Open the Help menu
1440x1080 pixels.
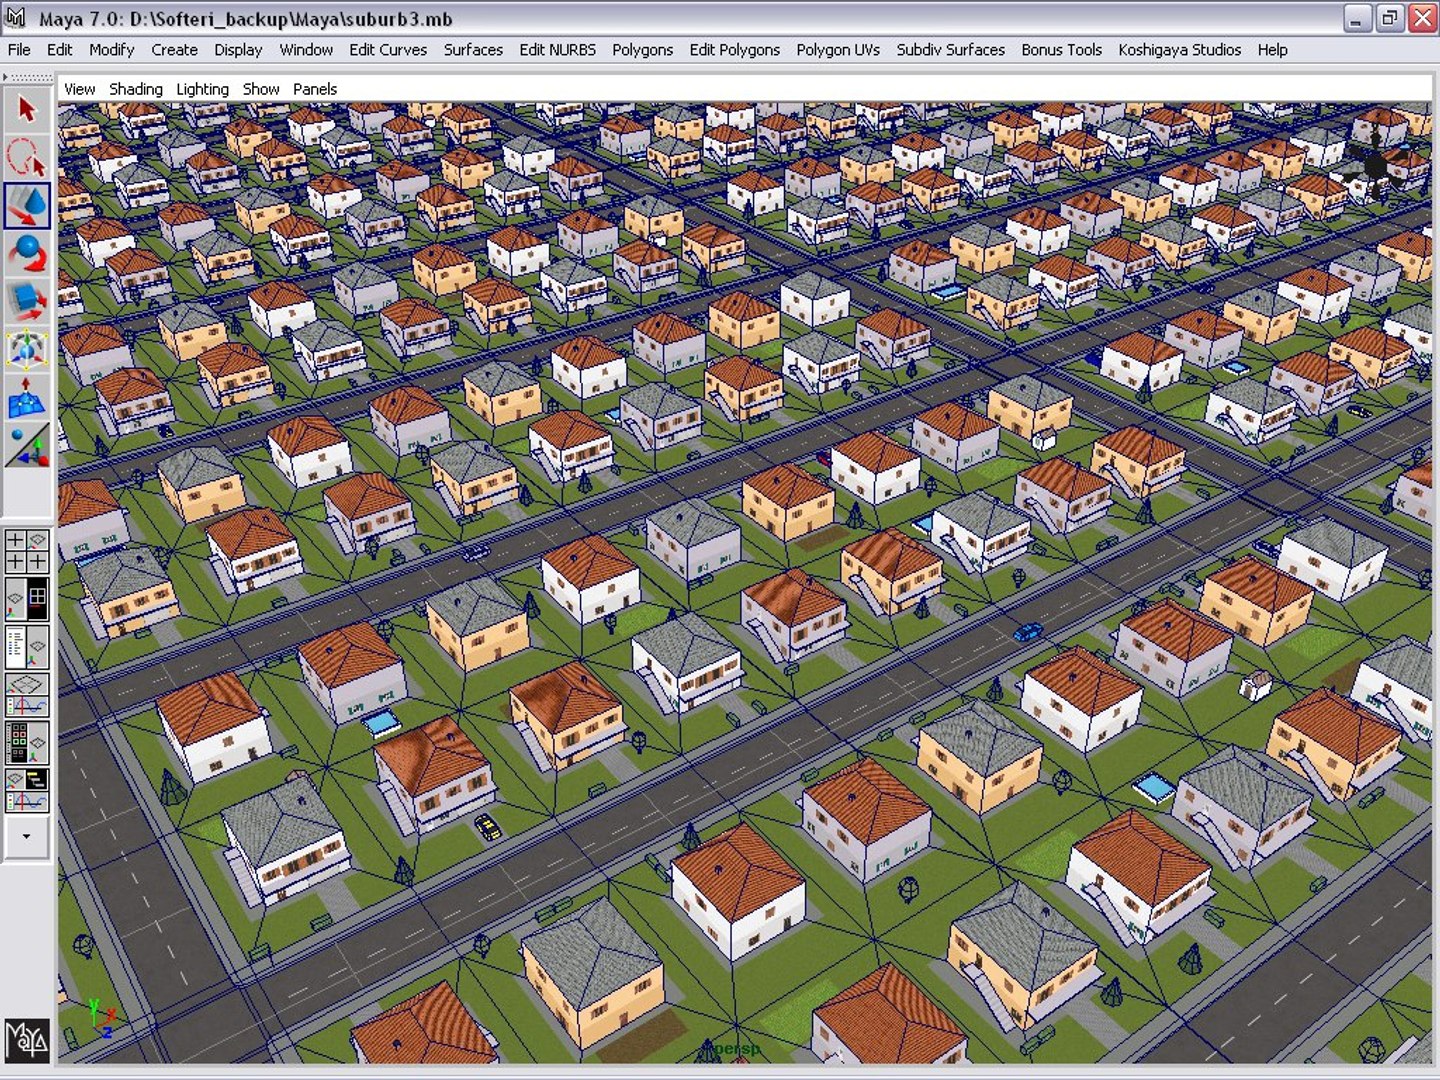[1272, 50]
